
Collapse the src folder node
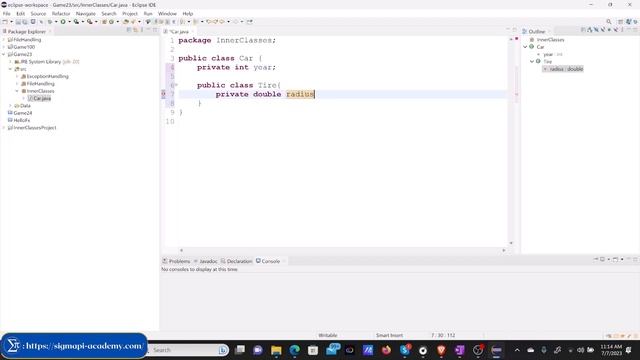(x=11, y=69)
